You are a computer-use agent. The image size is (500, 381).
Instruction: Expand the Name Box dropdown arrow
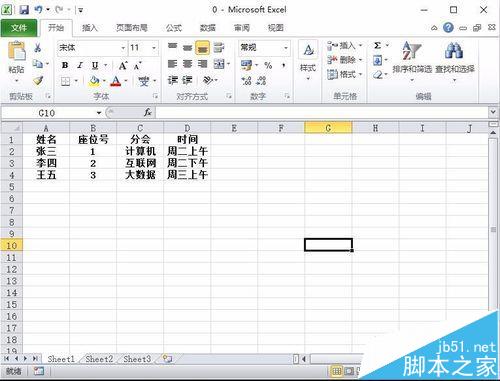(x=99, y=113)
